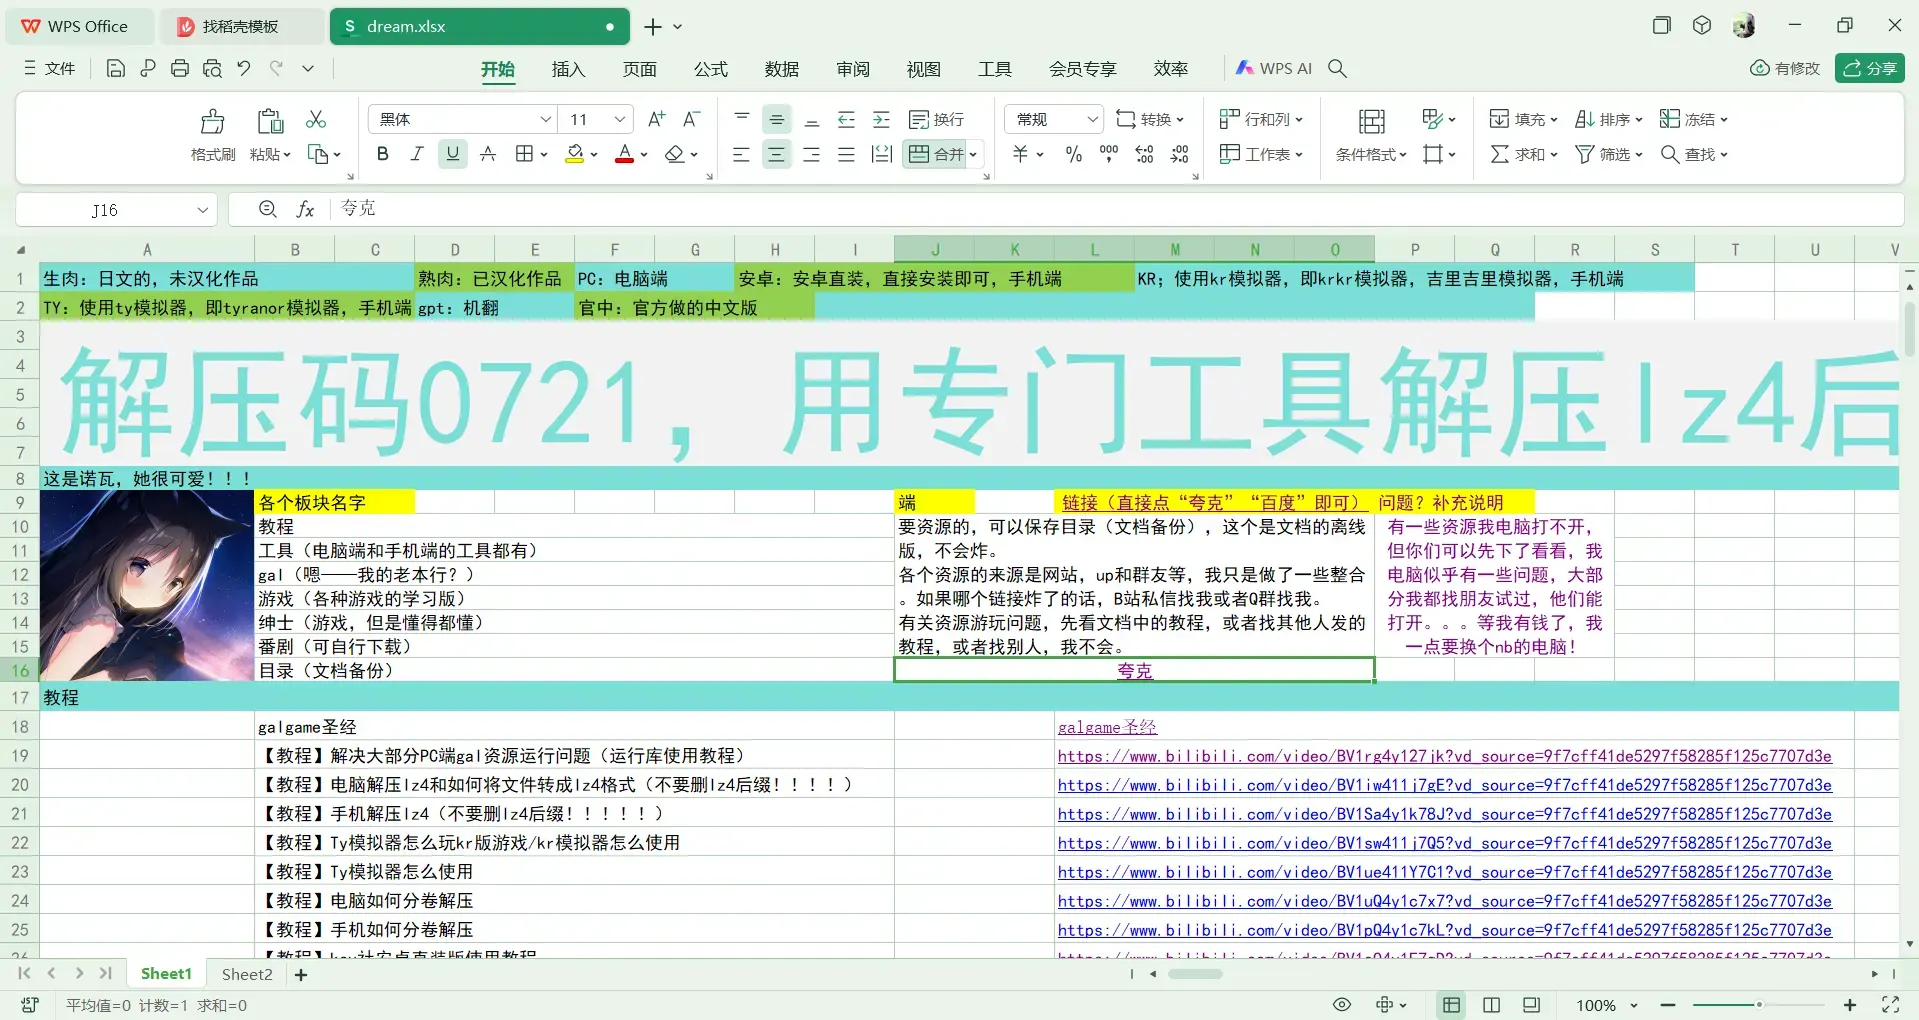This screenshot has width=1919, height=1020.
Task: Toggle reading mode eye icon
Action: 1342,1005
